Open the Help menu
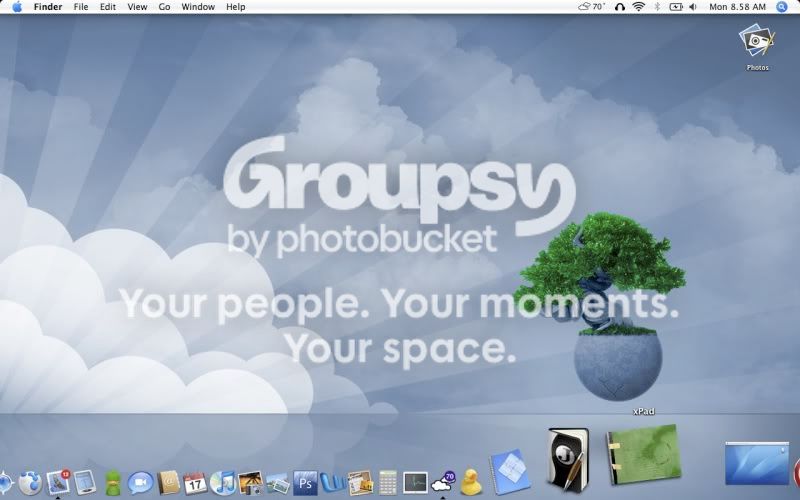This screenshot has width=800, height=500. click(236, 7)
